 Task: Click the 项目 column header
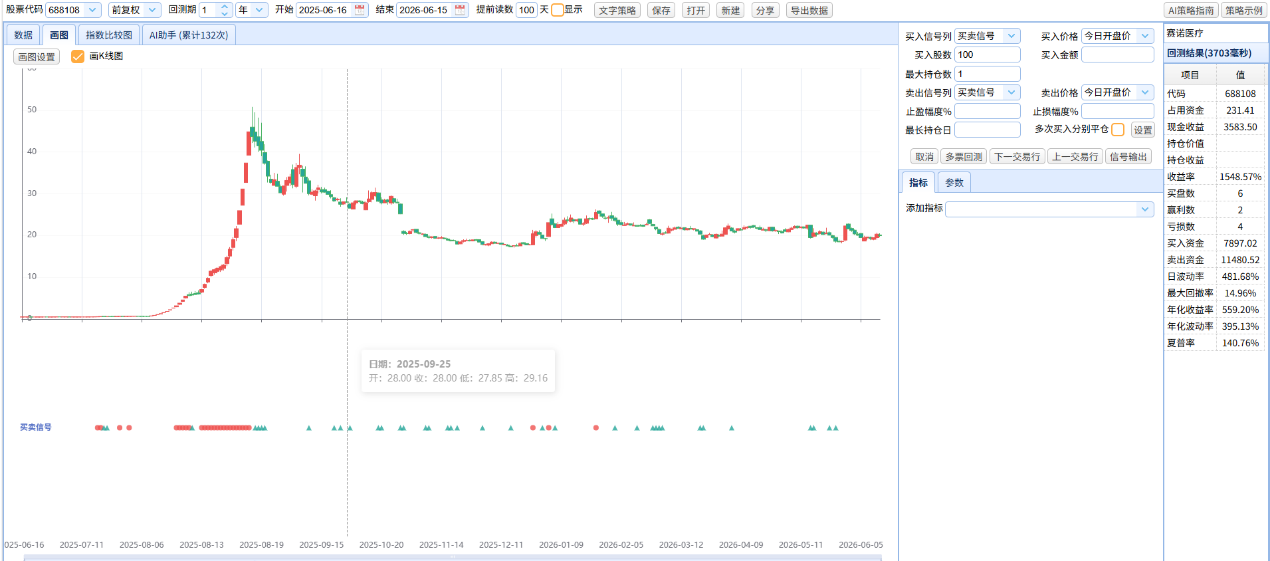tap(1190, 74)
